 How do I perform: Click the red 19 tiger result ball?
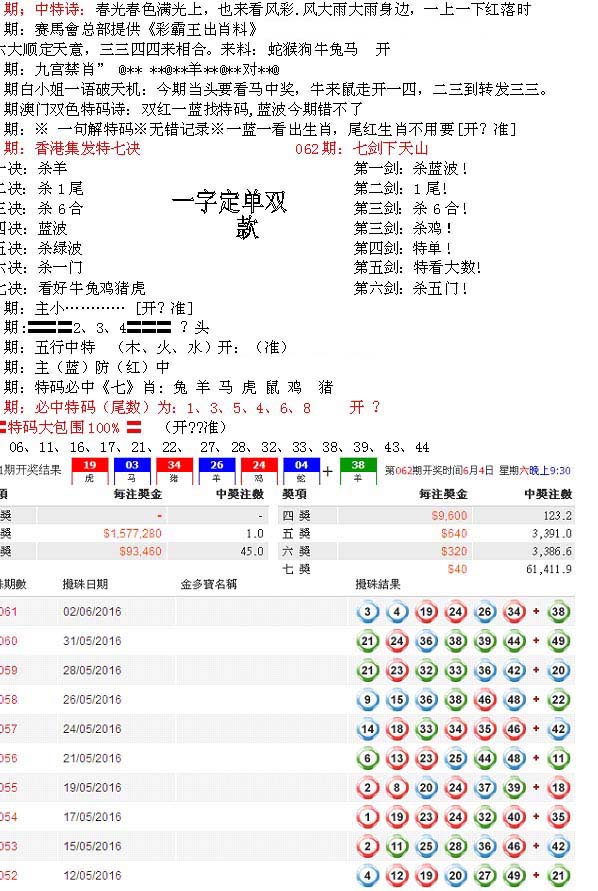click(x=89, y=471)
